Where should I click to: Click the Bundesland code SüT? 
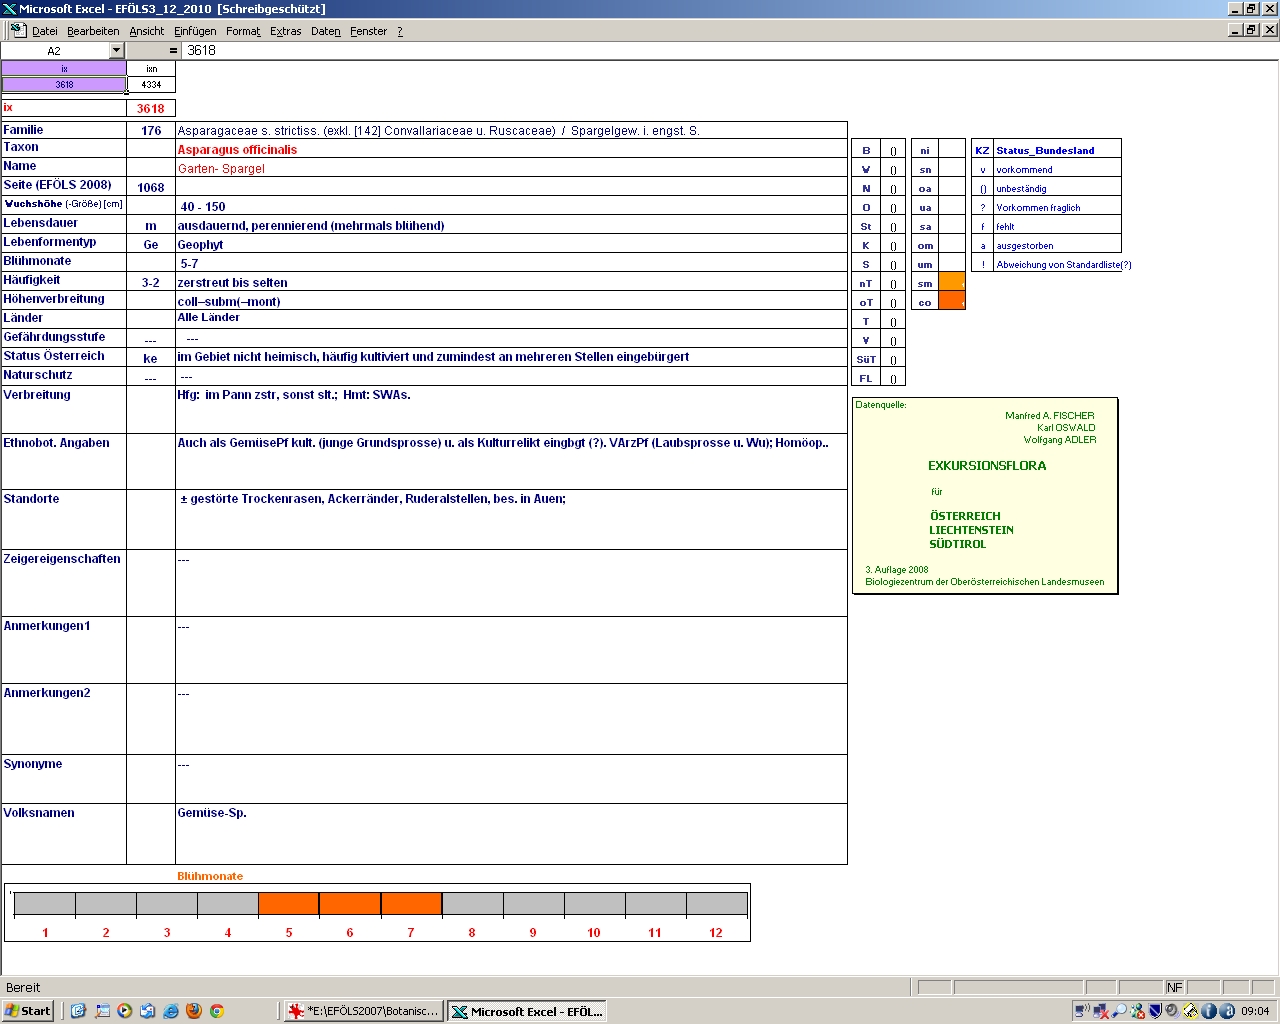click(866, 359)
